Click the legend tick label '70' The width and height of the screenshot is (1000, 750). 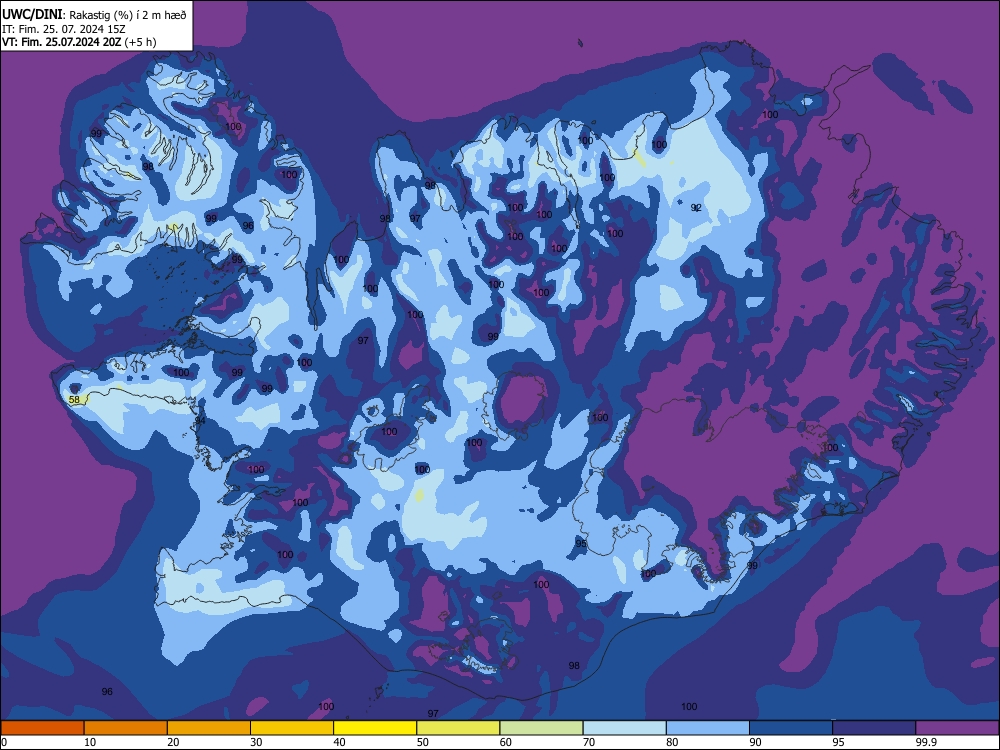point(589,742)
